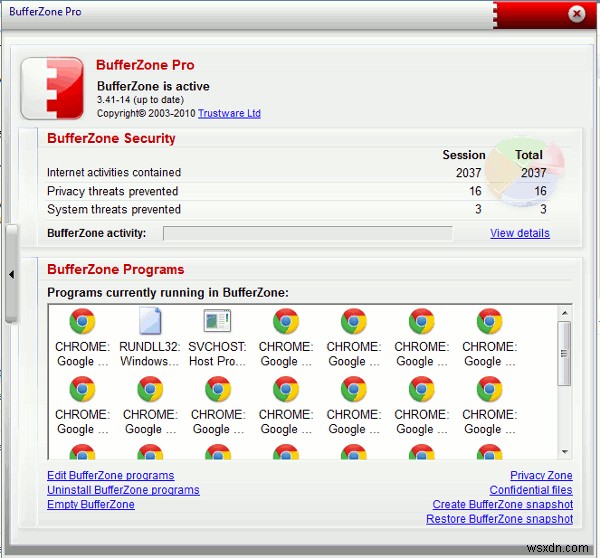Click the 'BufferZone Pro' title bar text

pos(45,12)
